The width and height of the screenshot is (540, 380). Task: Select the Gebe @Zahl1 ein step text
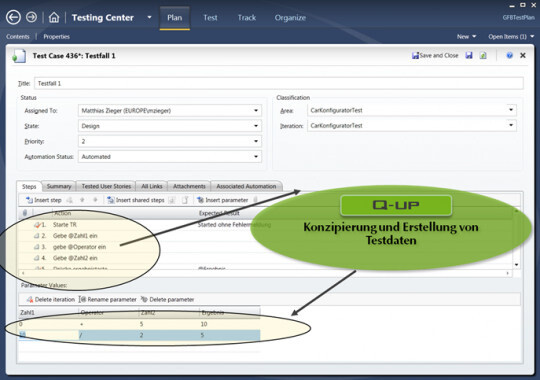tap(75, 236)
